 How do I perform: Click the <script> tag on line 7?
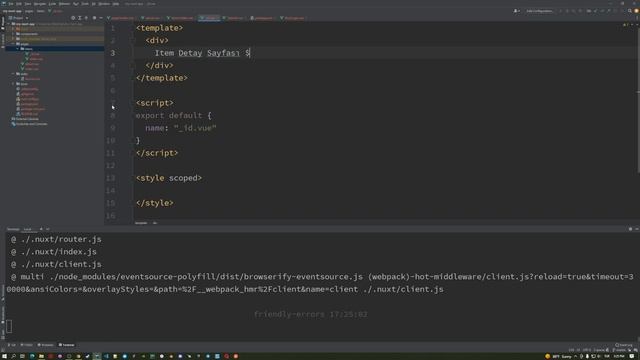pos(155,103)
